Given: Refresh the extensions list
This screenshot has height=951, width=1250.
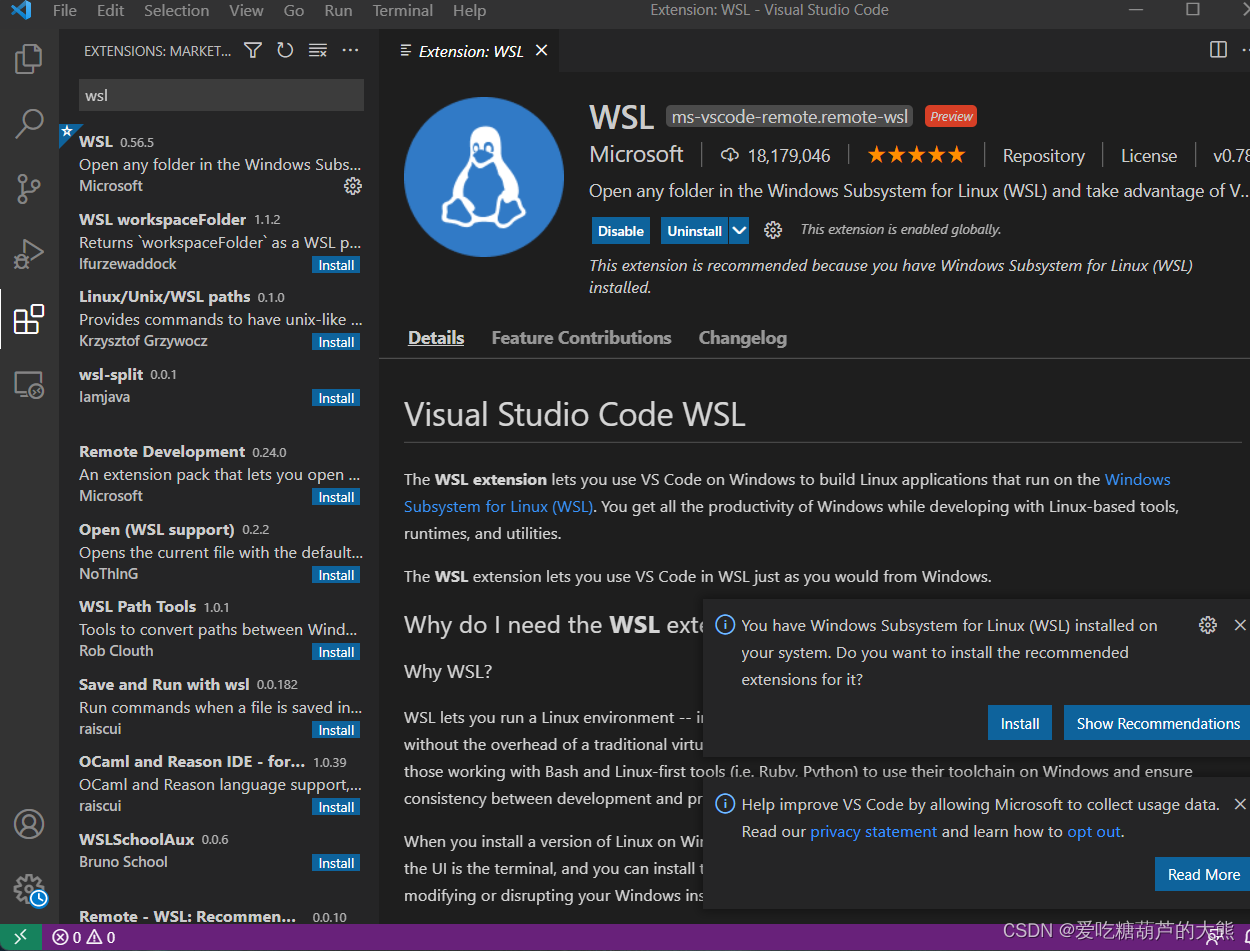Looking at the screenshot, I should click(x=285, y=50).
